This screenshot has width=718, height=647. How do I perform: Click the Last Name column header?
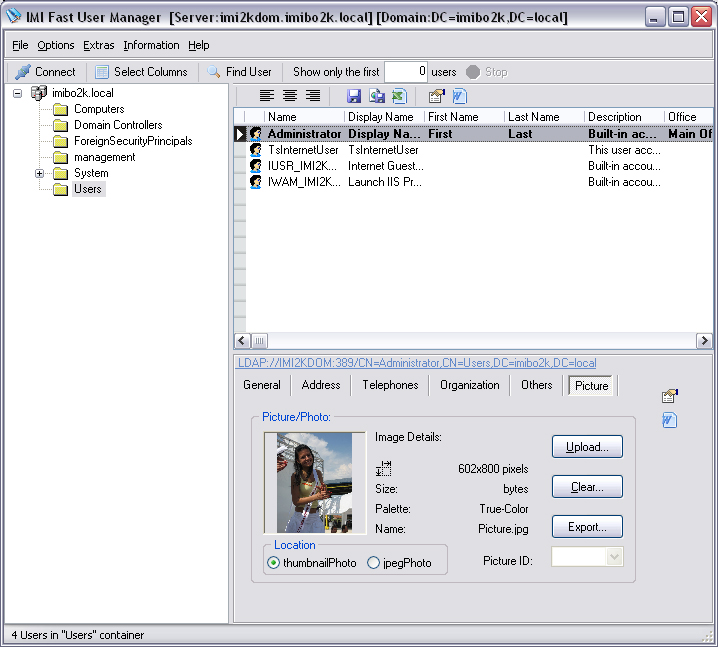[x=544, y=117]
